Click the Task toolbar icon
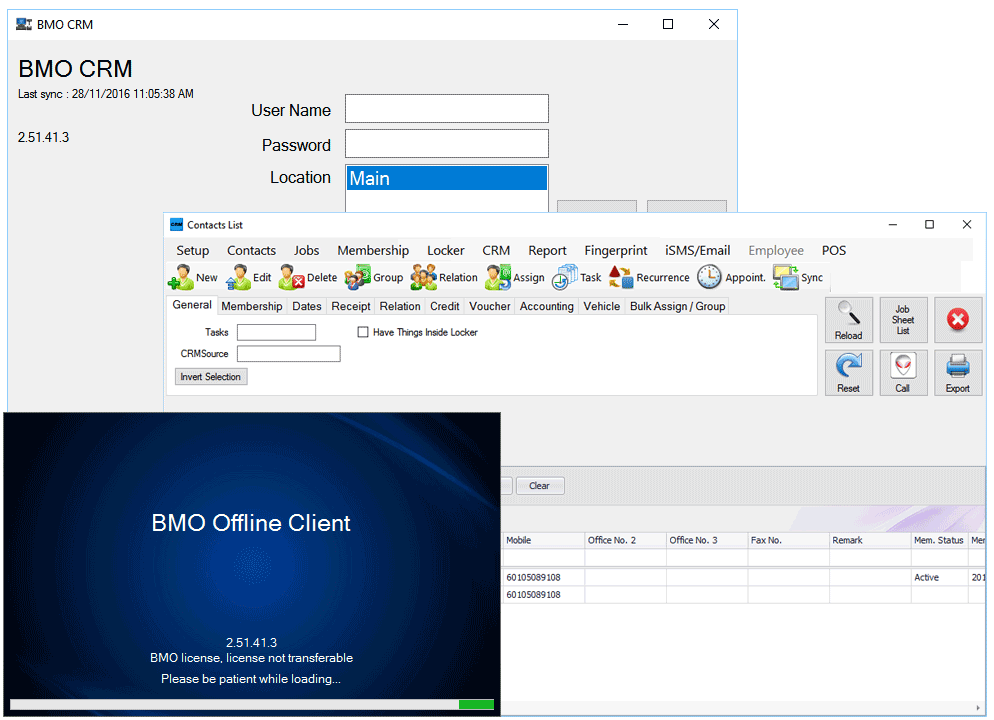This screenshot has height=720, width=994. coord(564,278)
